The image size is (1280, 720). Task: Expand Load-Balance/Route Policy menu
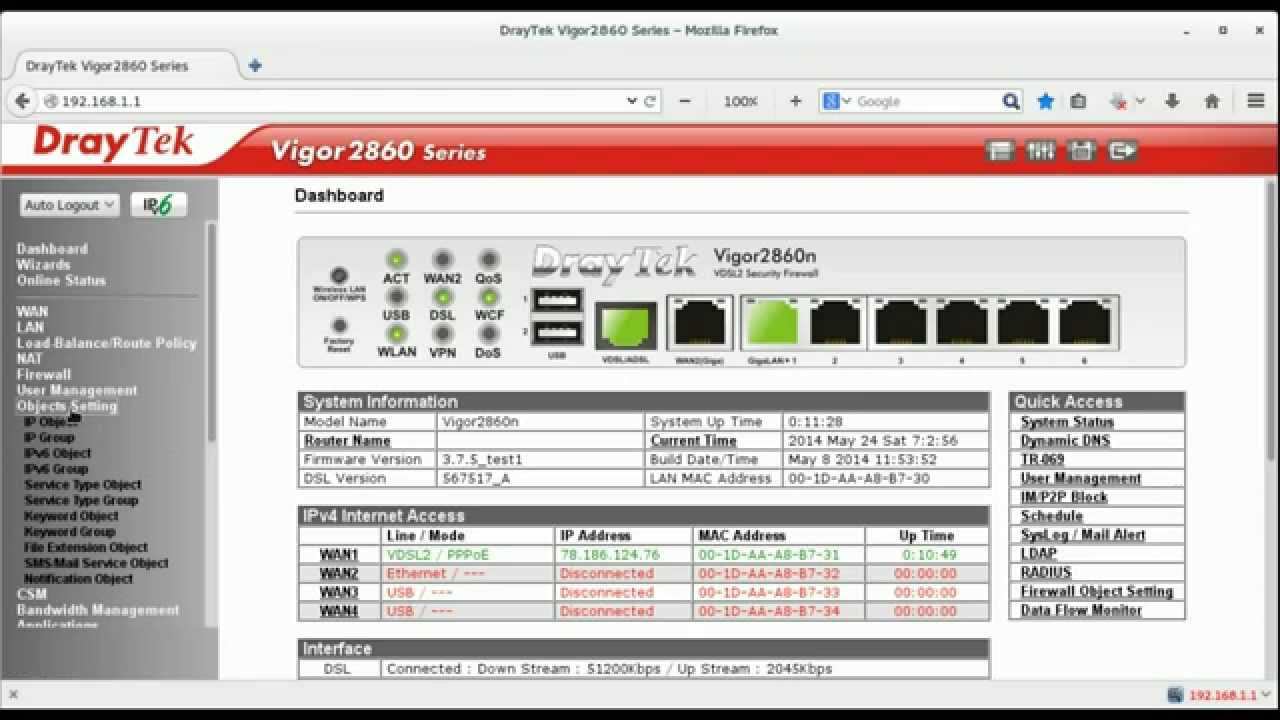pos(106,343)
